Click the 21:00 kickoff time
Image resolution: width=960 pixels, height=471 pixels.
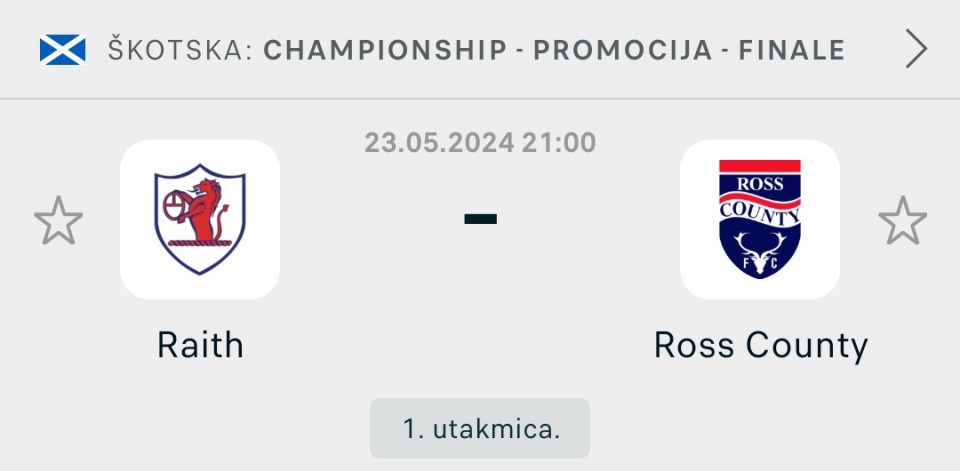[x=559, y=143]
